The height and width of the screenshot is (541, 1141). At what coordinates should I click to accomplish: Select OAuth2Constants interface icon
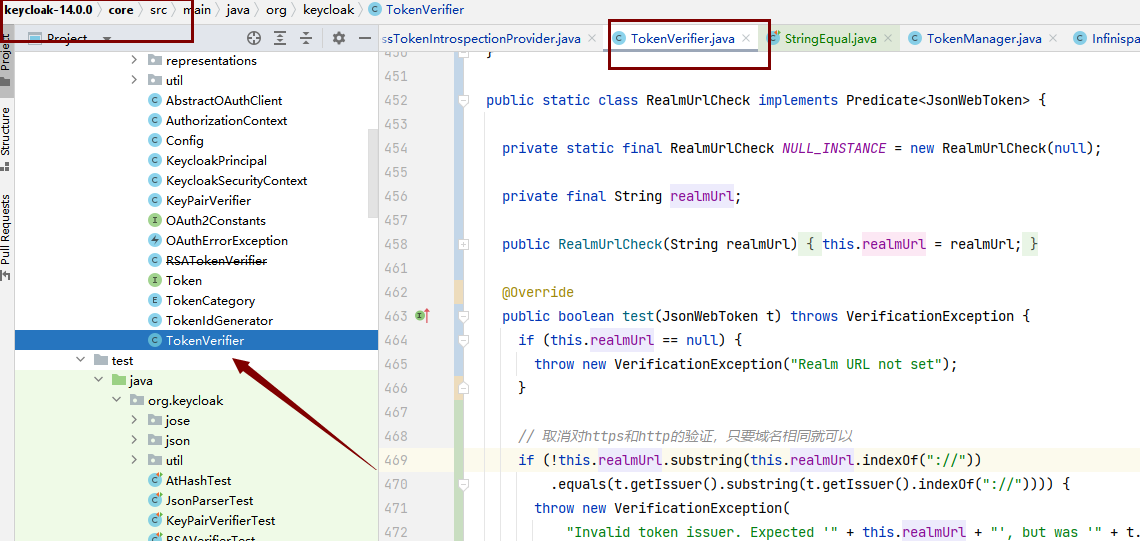click(x=154, y=221)
